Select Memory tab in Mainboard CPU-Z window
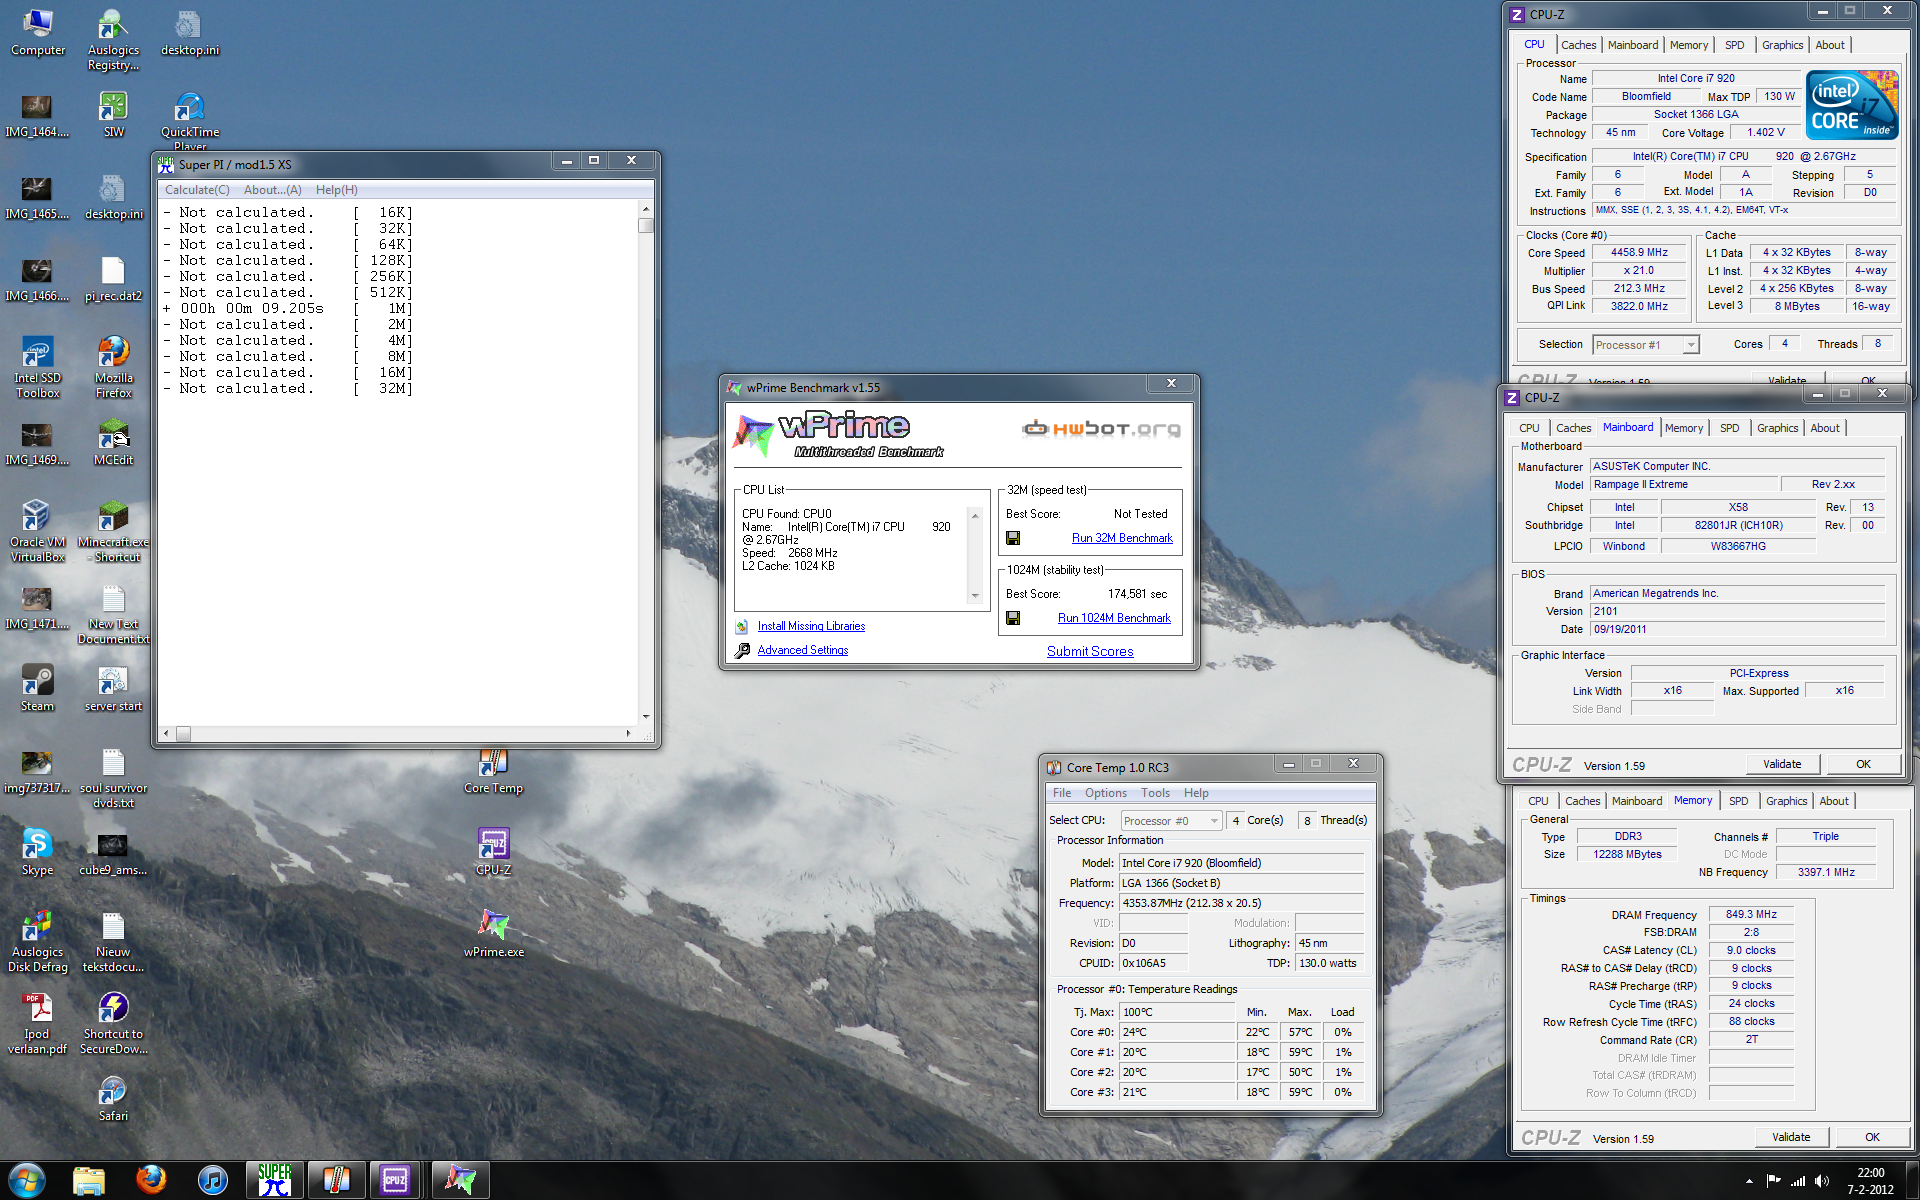1920x1200 pixels. (1684, 428)
